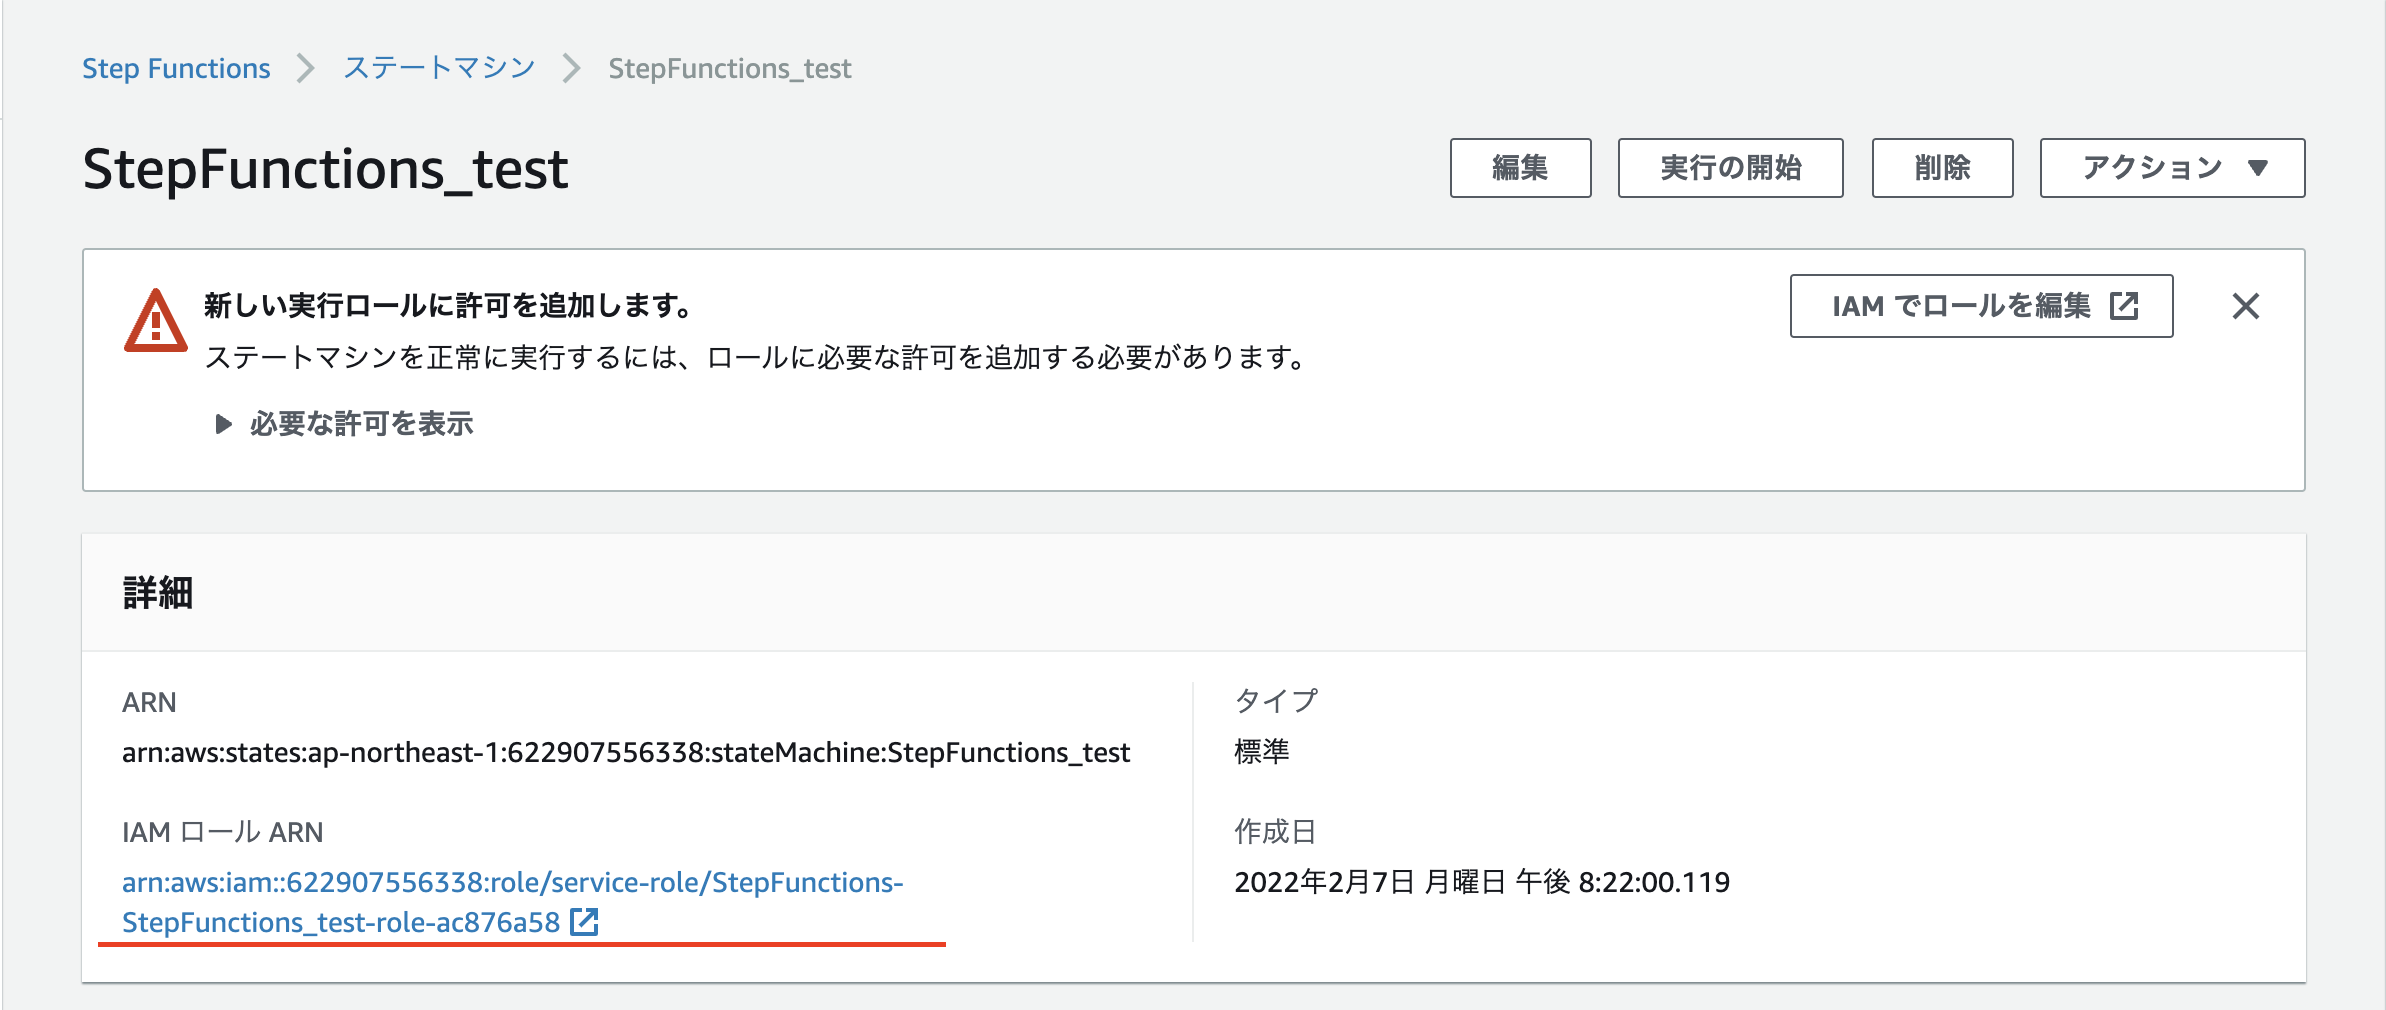This screenshot has width=2386, height=1010.
Task: Open the IAM role ARN link
Action: (x=512, y=902)
